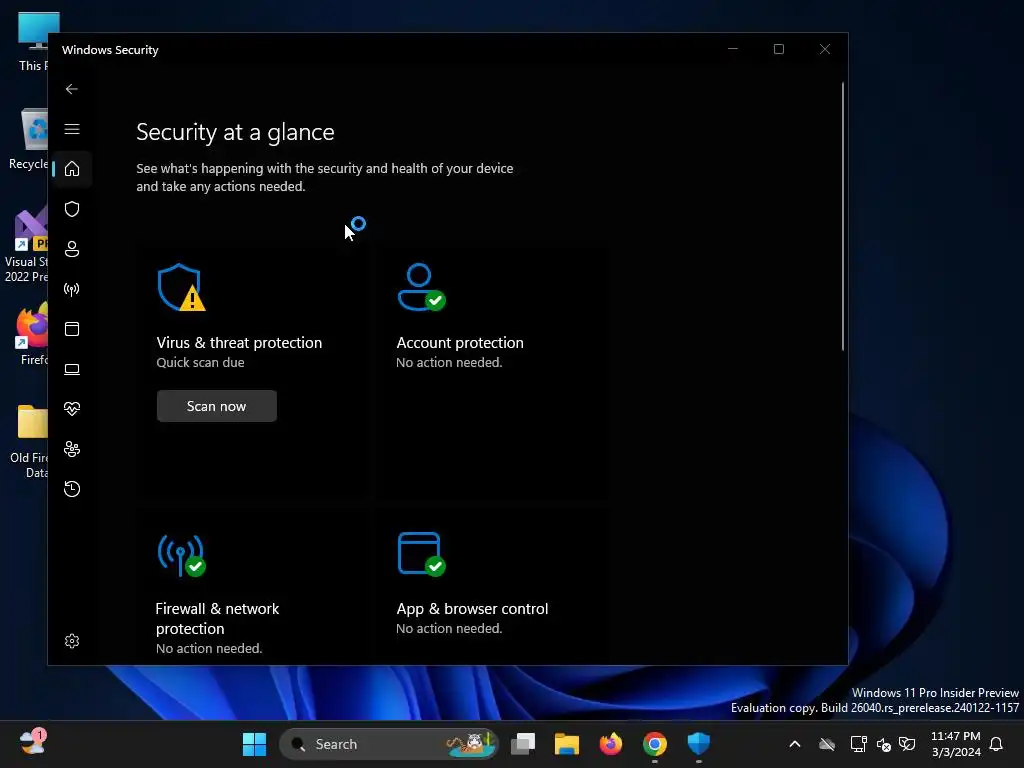This screenshot has width=1024, height=768.
Task: Open Device security laptop icon in sidebar
Action: click(72, 369)
